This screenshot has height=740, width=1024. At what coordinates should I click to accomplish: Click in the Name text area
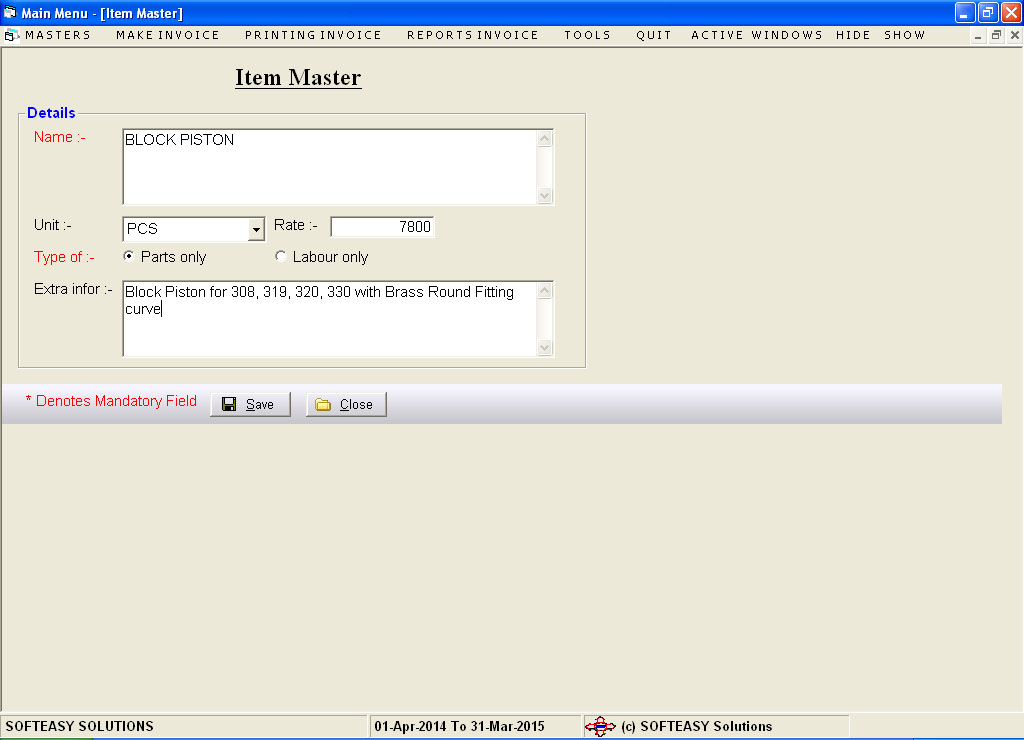pyautogui.click(x=330, y=167)
